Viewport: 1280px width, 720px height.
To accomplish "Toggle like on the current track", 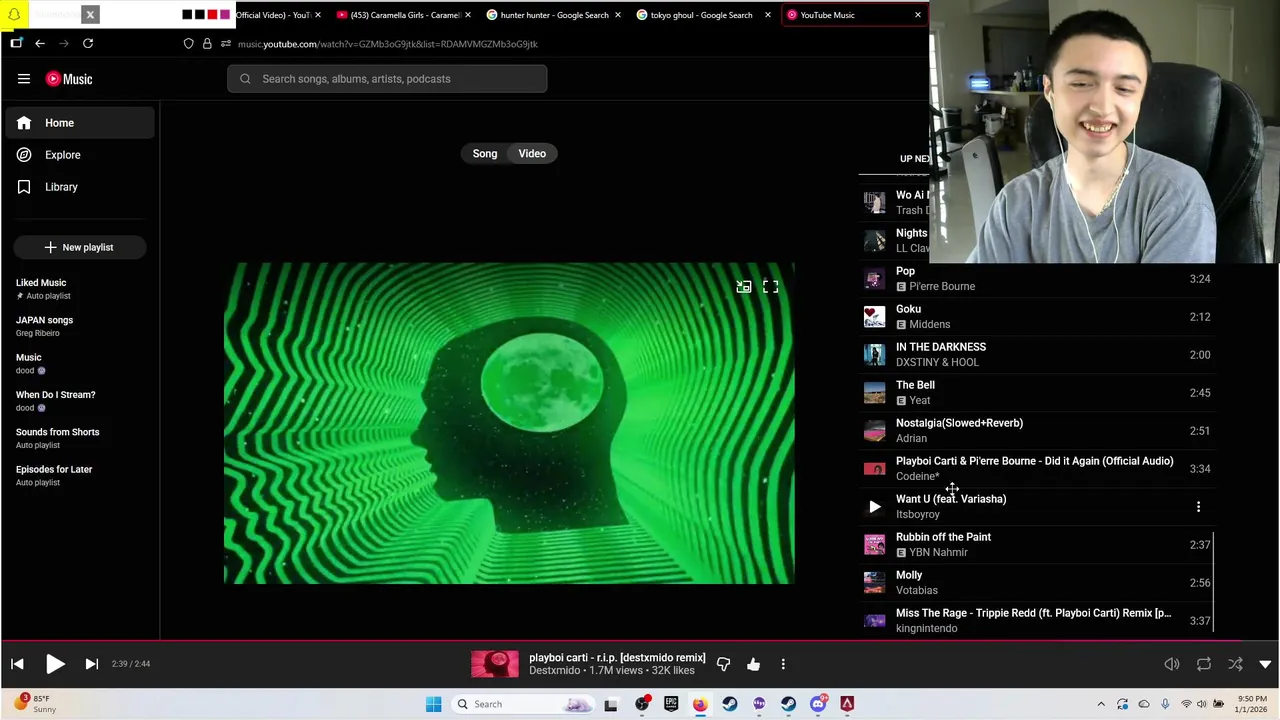I will (753, 664).
